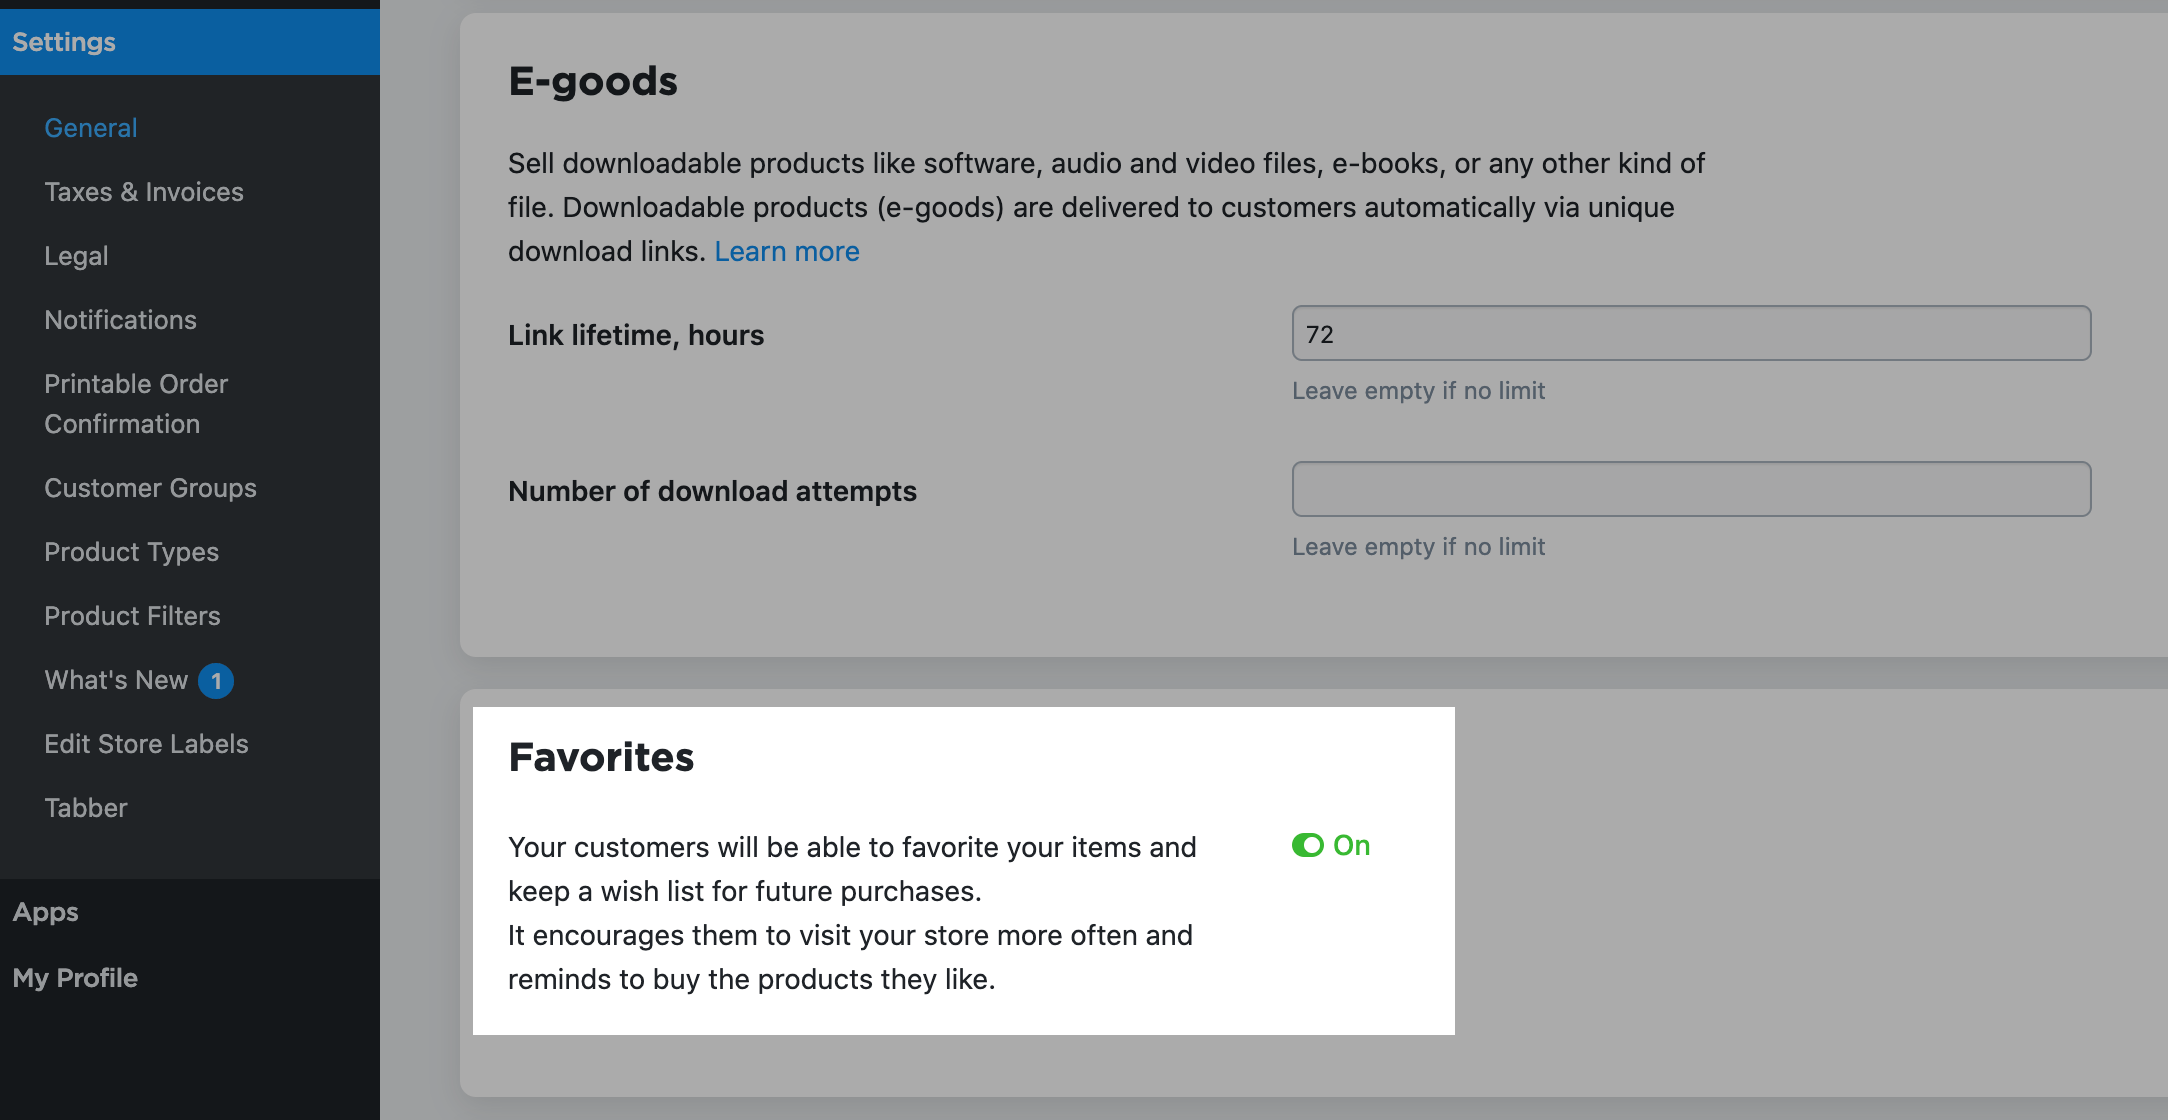Navigate to the Apps section

(x=45, y=911)
